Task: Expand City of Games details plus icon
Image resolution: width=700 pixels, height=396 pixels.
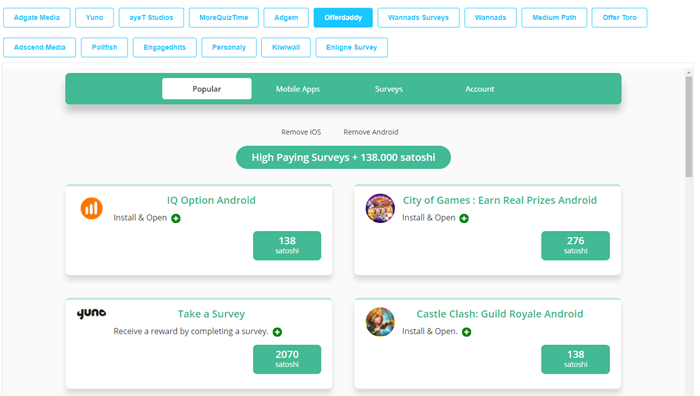Action: (x=464, y=218)
